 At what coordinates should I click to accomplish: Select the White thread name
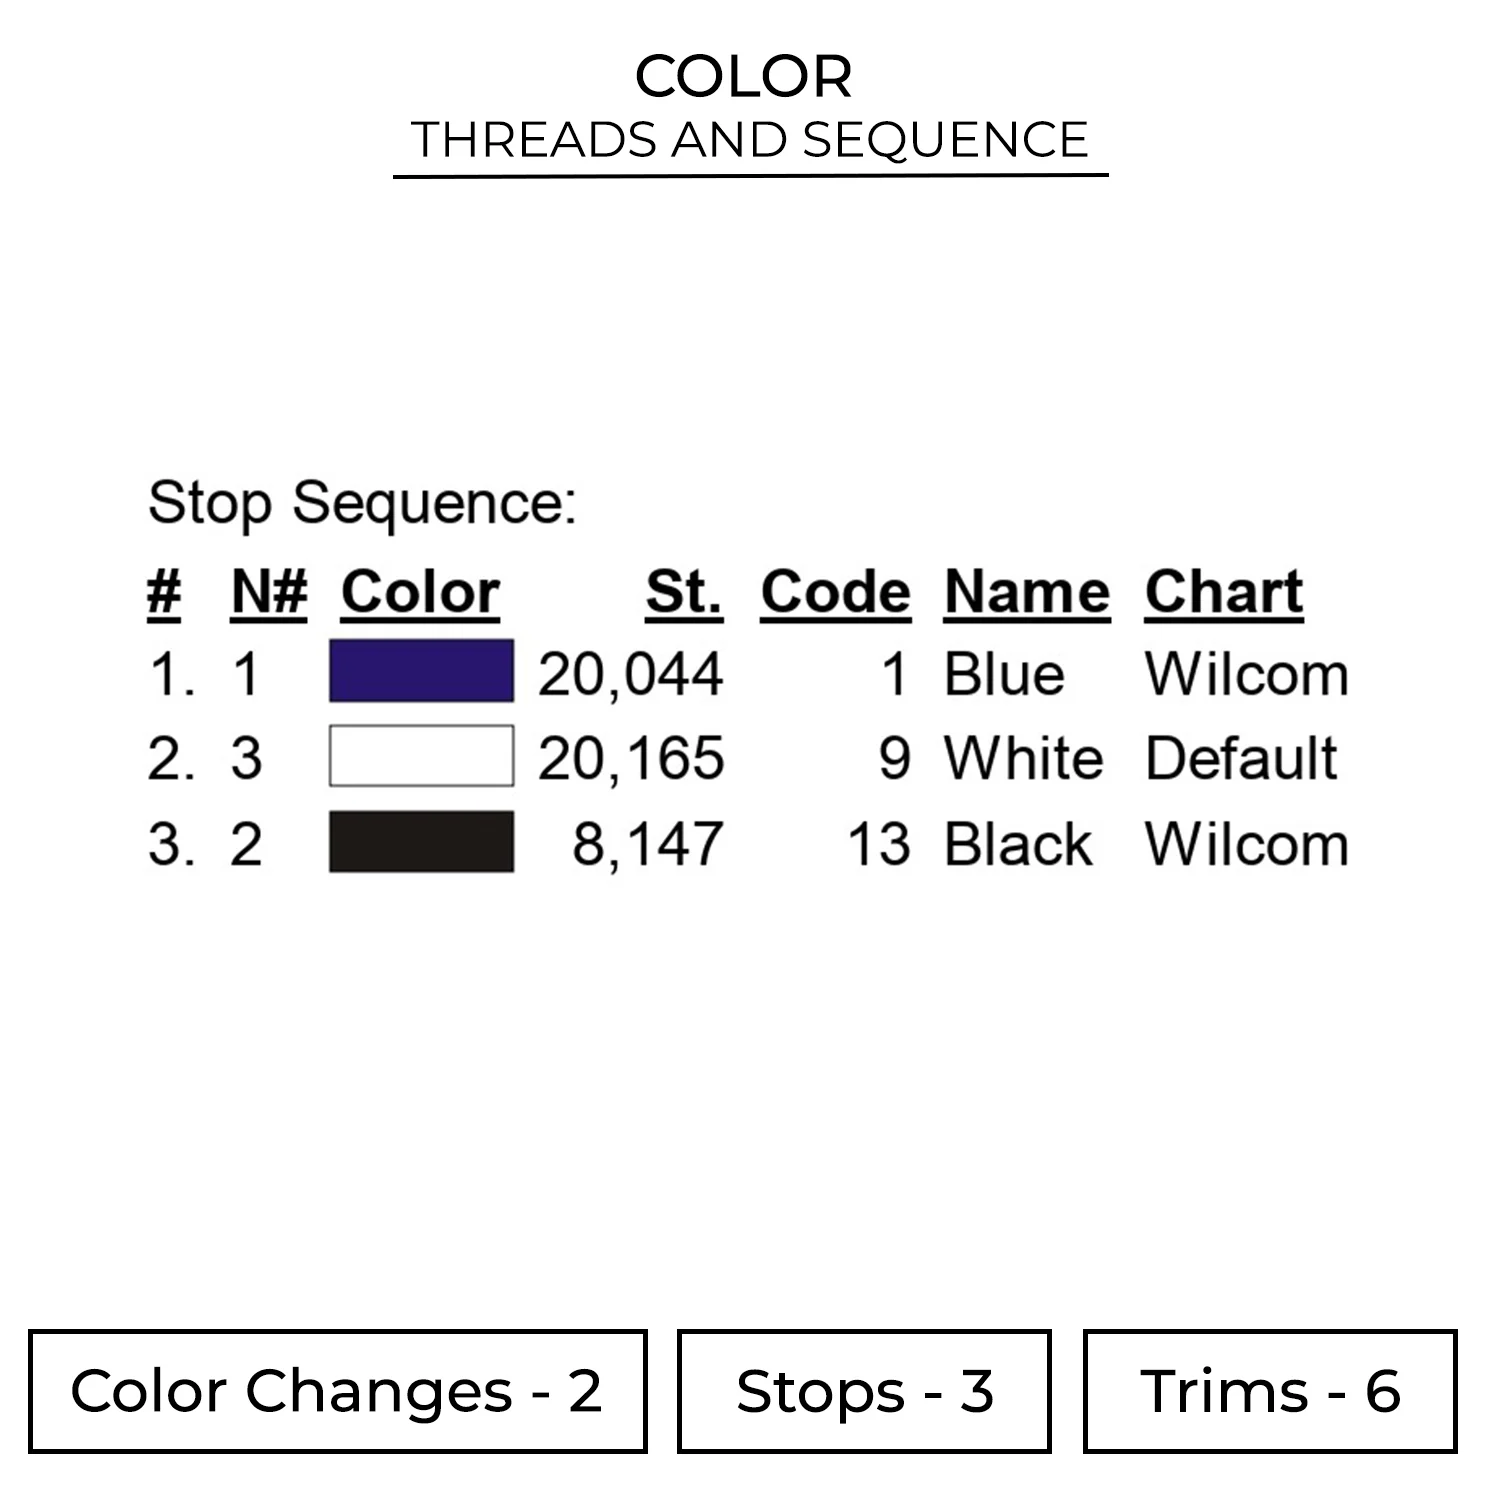click(x=1024, y=758)
